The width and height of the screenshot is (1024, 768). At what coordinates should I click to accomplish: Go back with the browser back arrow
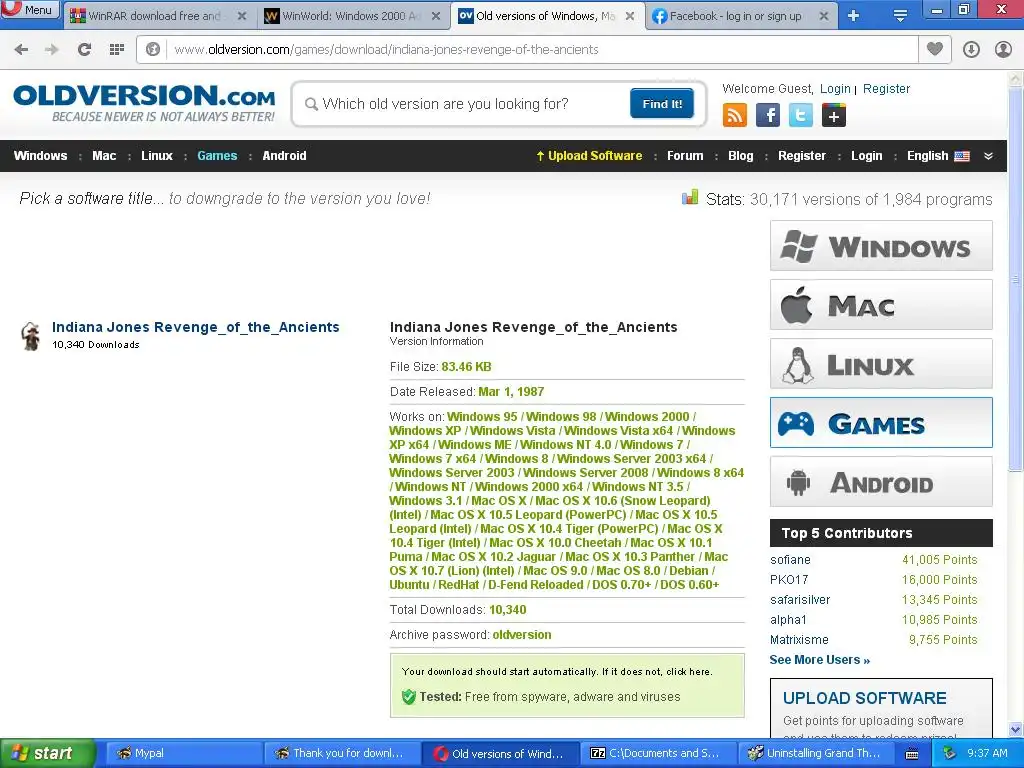(x=21, y=49)
